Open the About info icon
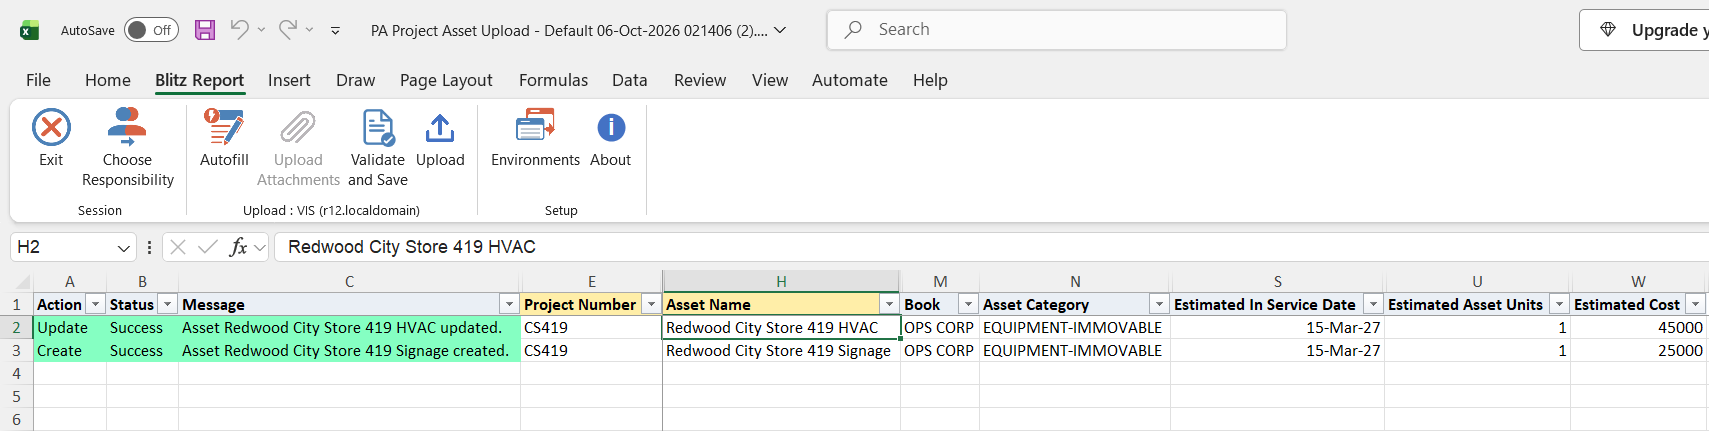Image resolution: width=1709 pixels, height=431 pixels. point(611,128)
